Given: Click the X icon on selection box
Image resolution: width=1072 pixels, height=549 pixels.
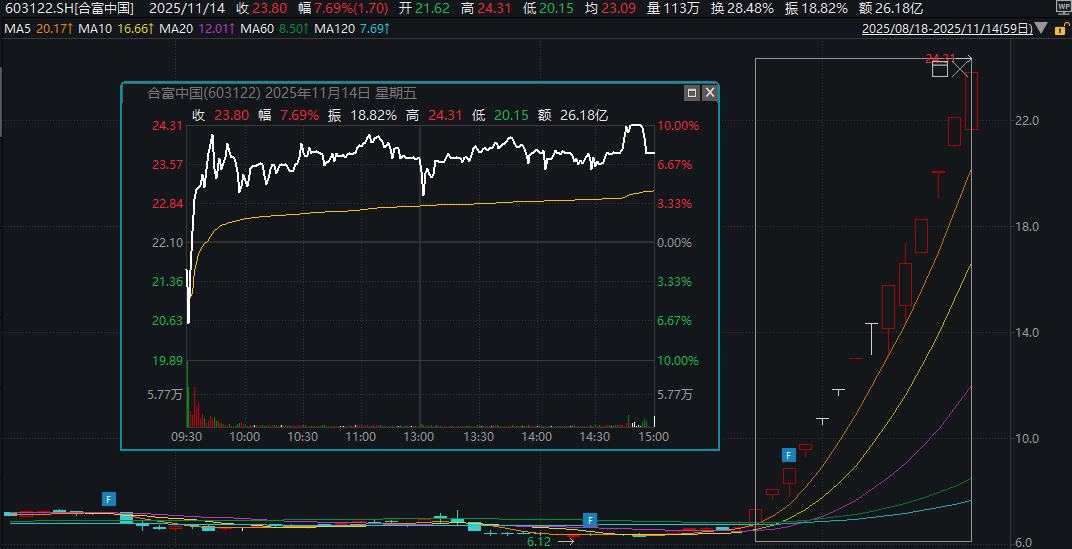Looking at the screenshot, I should (x=961, y=69).
